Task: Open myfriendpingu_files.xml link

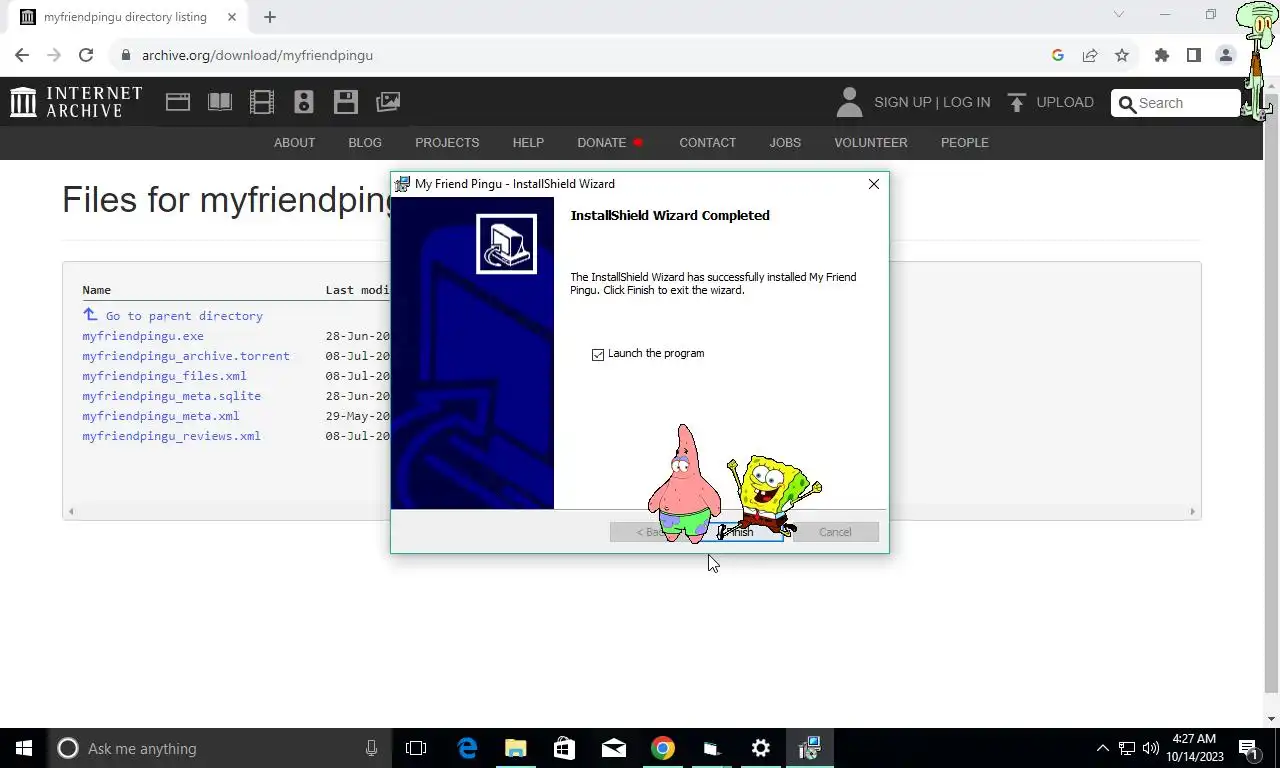Action: click(x=164, y=376)
